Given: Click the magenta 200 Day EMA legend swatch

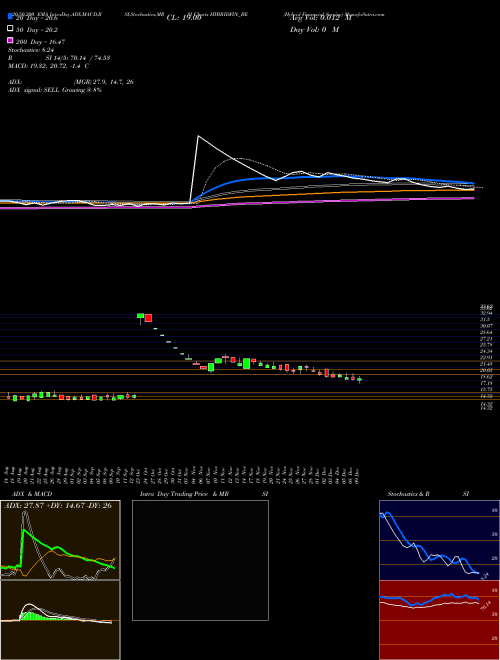Looking at the screenshot, I should click(x=10, y=40).
